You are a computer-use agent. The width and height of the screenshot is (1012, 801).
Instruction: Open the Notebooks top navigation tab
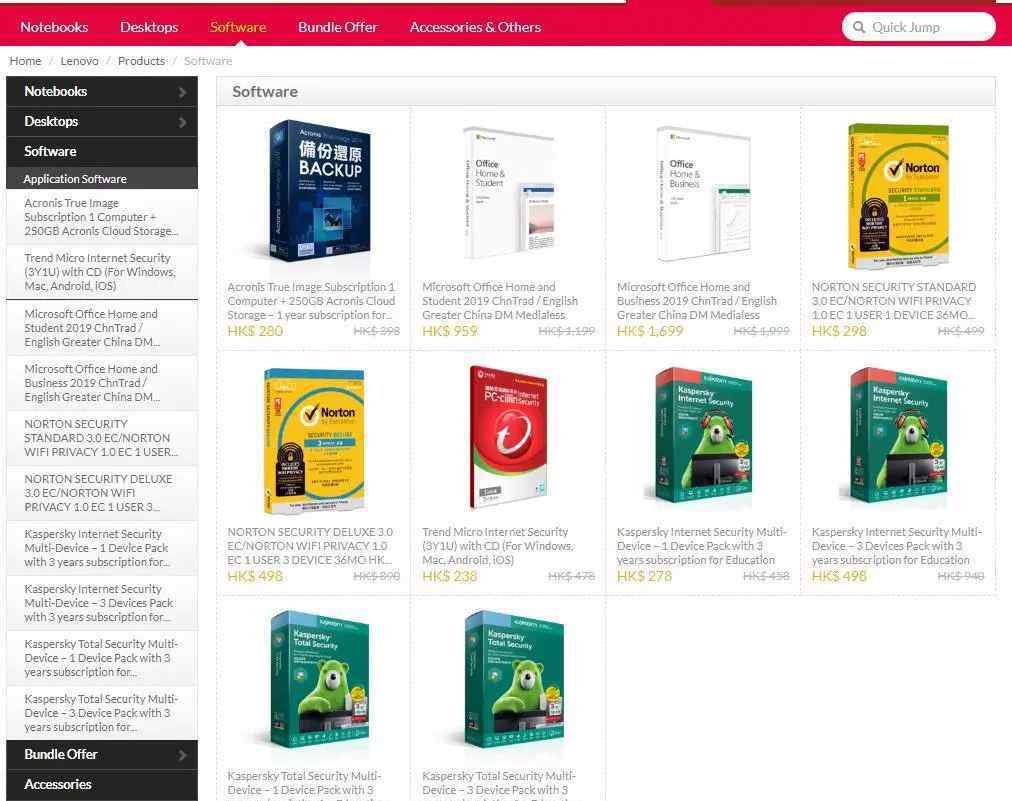point(54,27)
